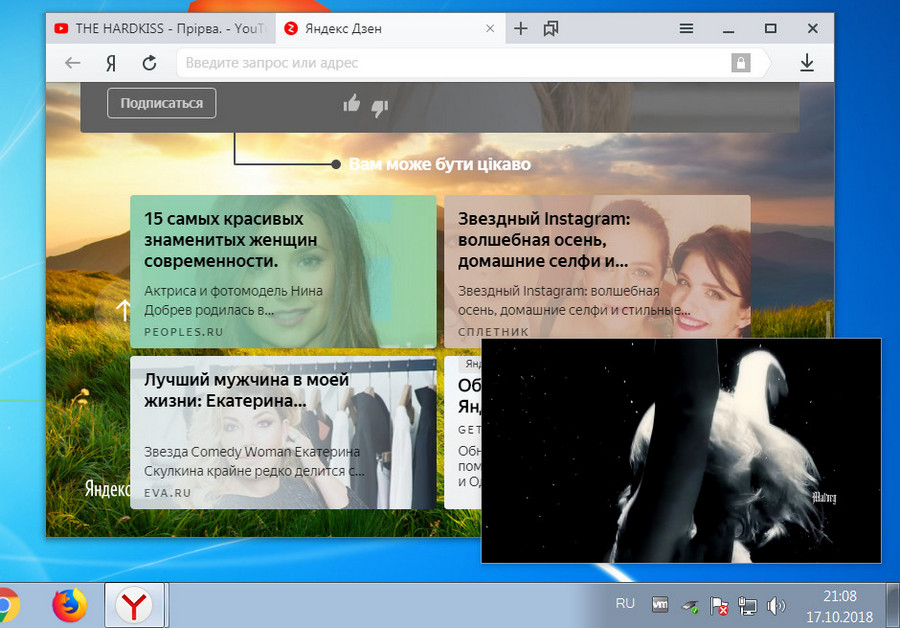Click the Вам може бути цікаво heading
Screen dimensions: 900x628
(x=440, y=164)
